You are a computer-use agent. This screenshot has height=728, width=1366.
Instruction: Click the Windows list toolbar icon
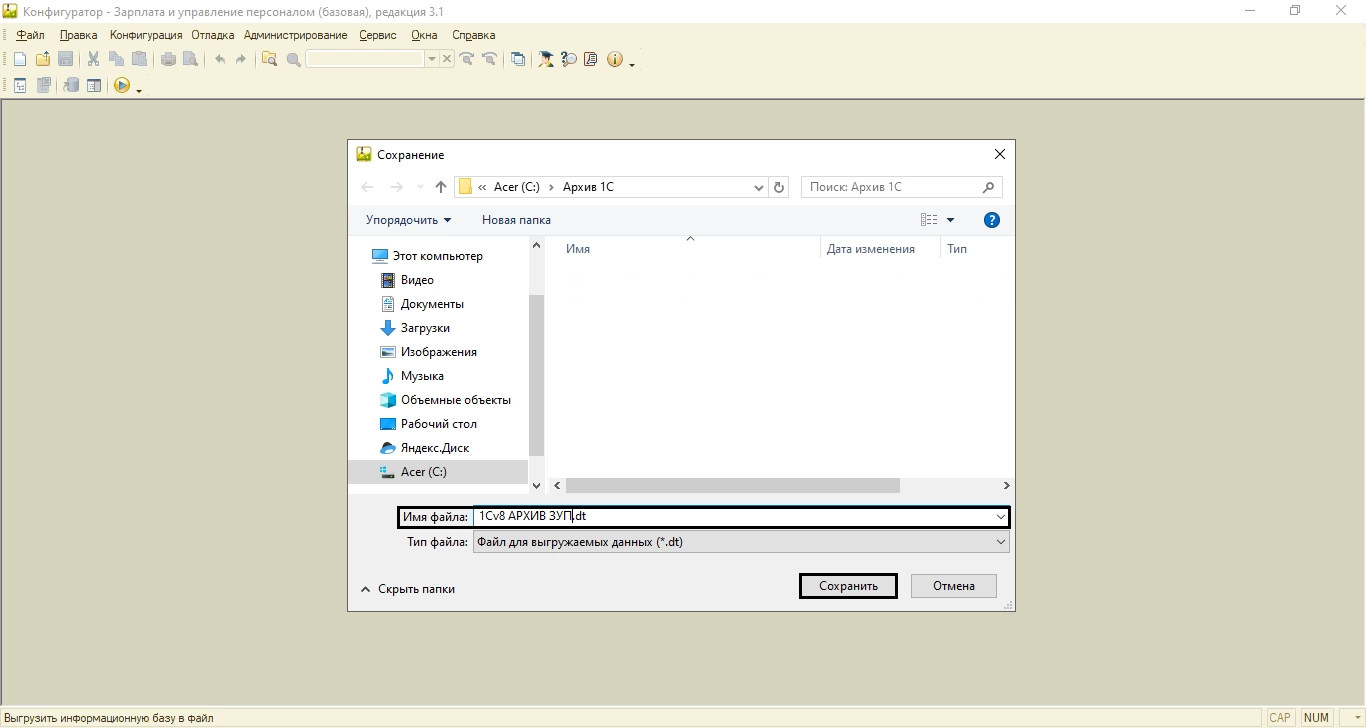pos(518,60)
